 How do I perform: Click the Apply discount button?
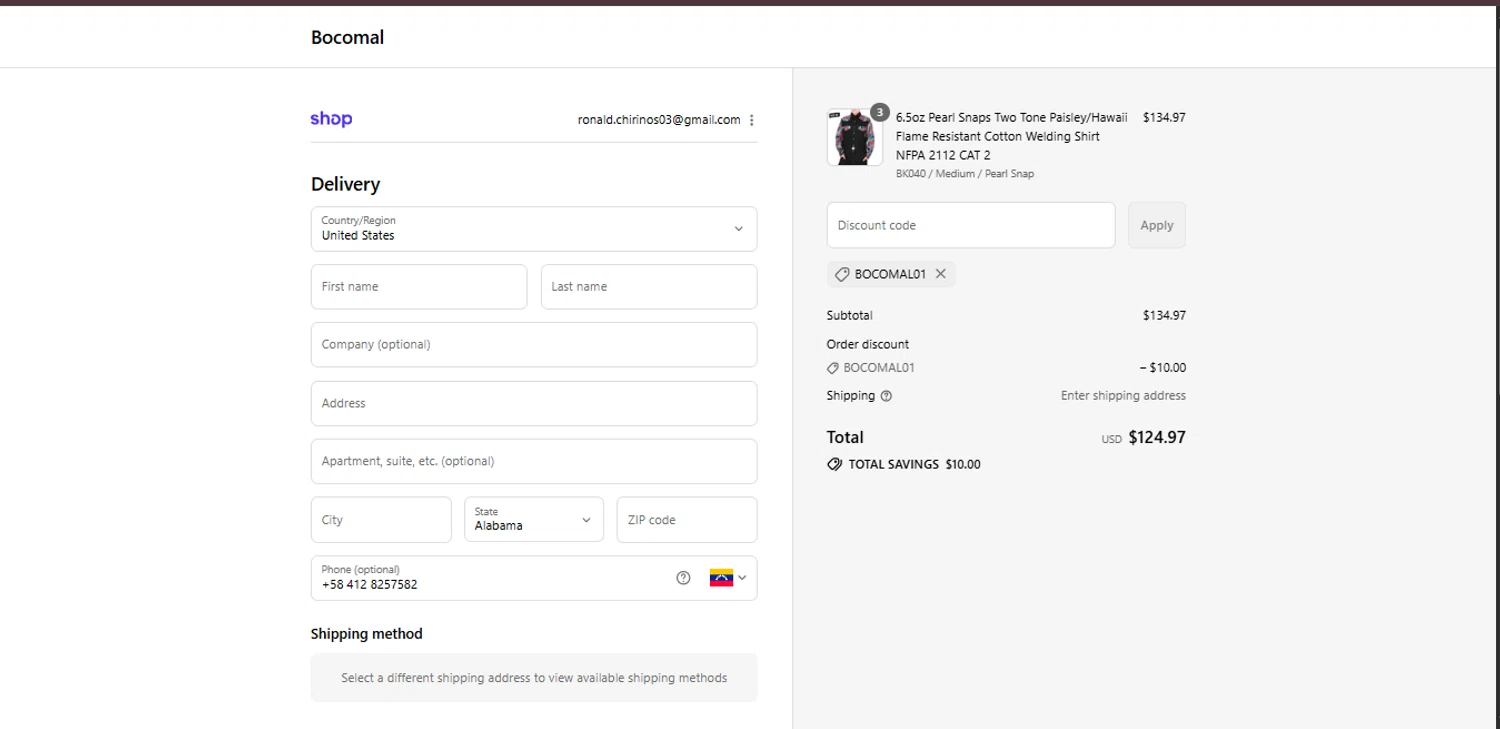tap(1157, 225)
